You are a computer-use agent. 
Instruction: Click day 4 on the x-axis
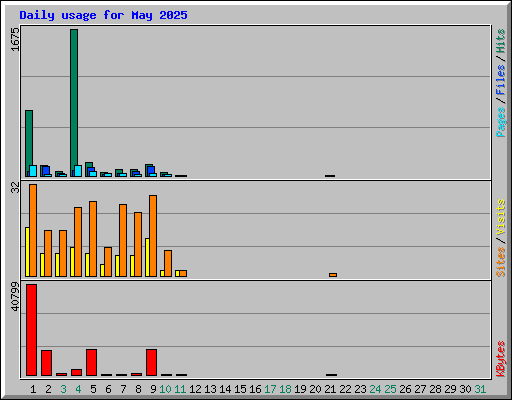tap(78, 389)
